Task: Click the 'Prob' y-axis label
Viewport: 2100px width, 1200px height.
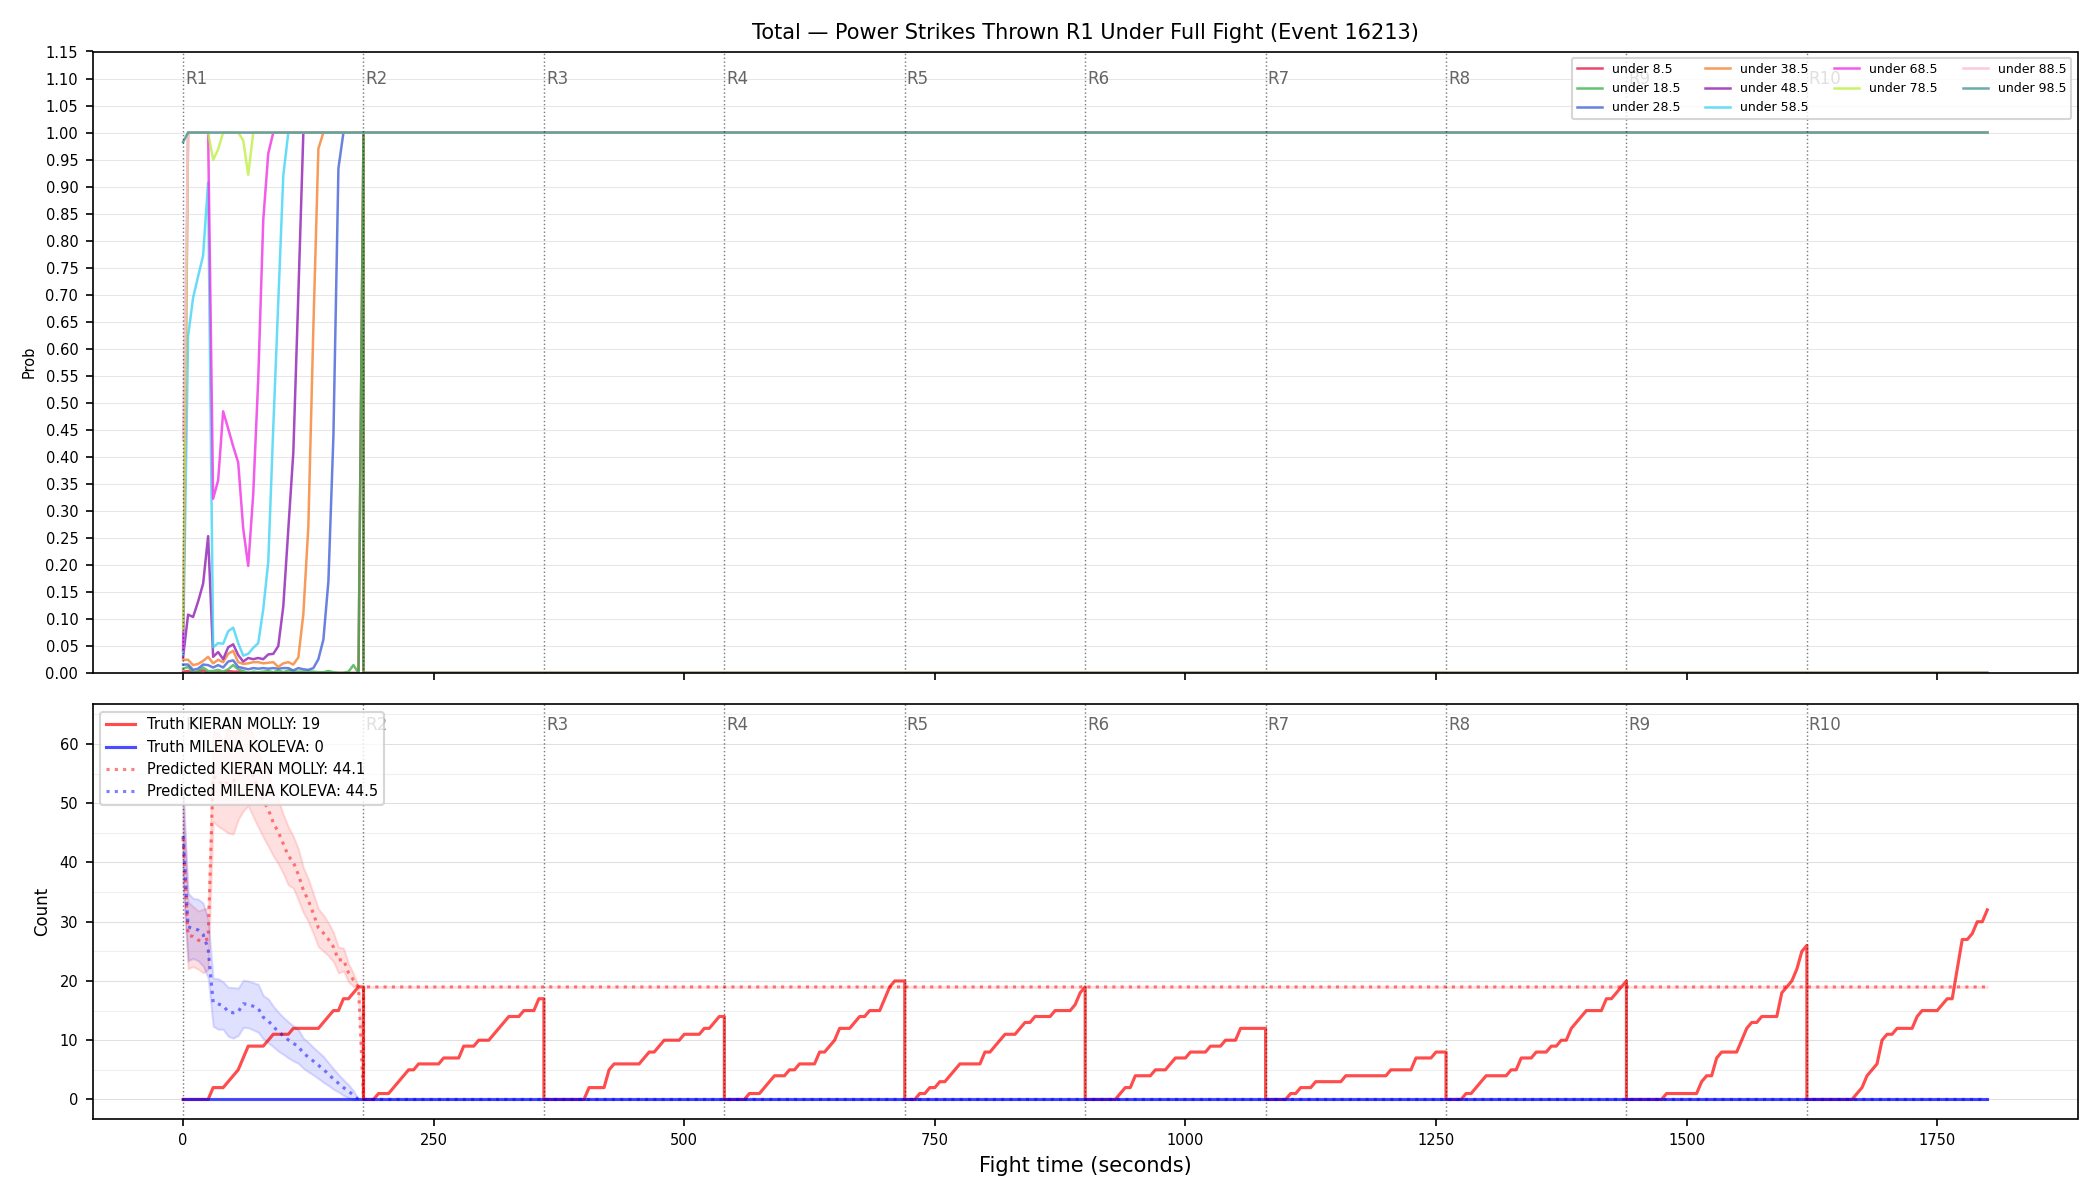Action: (x=28, y=363)
